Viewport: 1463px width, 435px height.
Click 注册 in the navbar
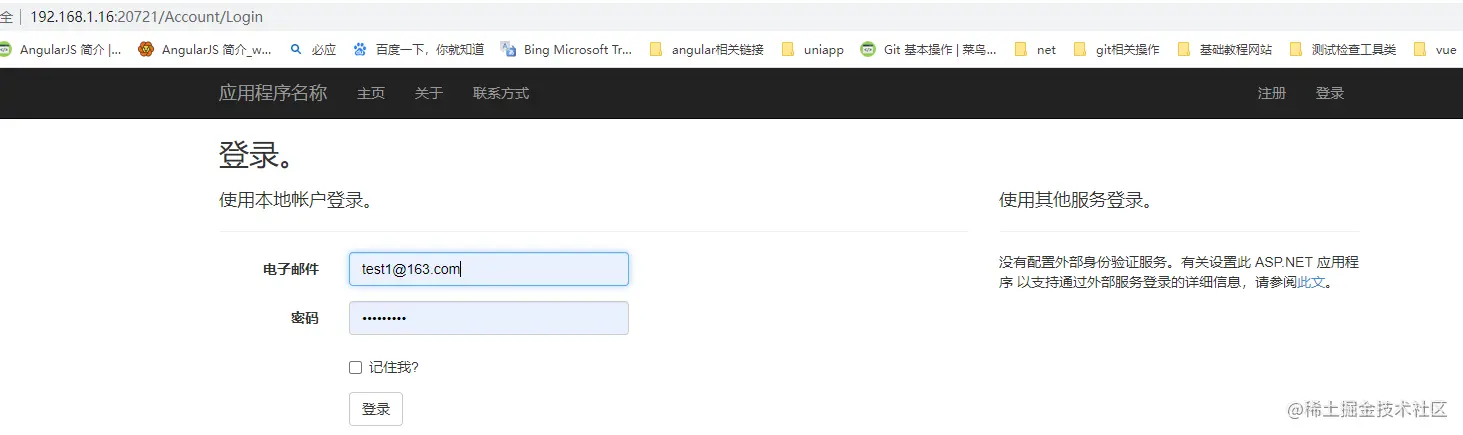[1272, 93]
